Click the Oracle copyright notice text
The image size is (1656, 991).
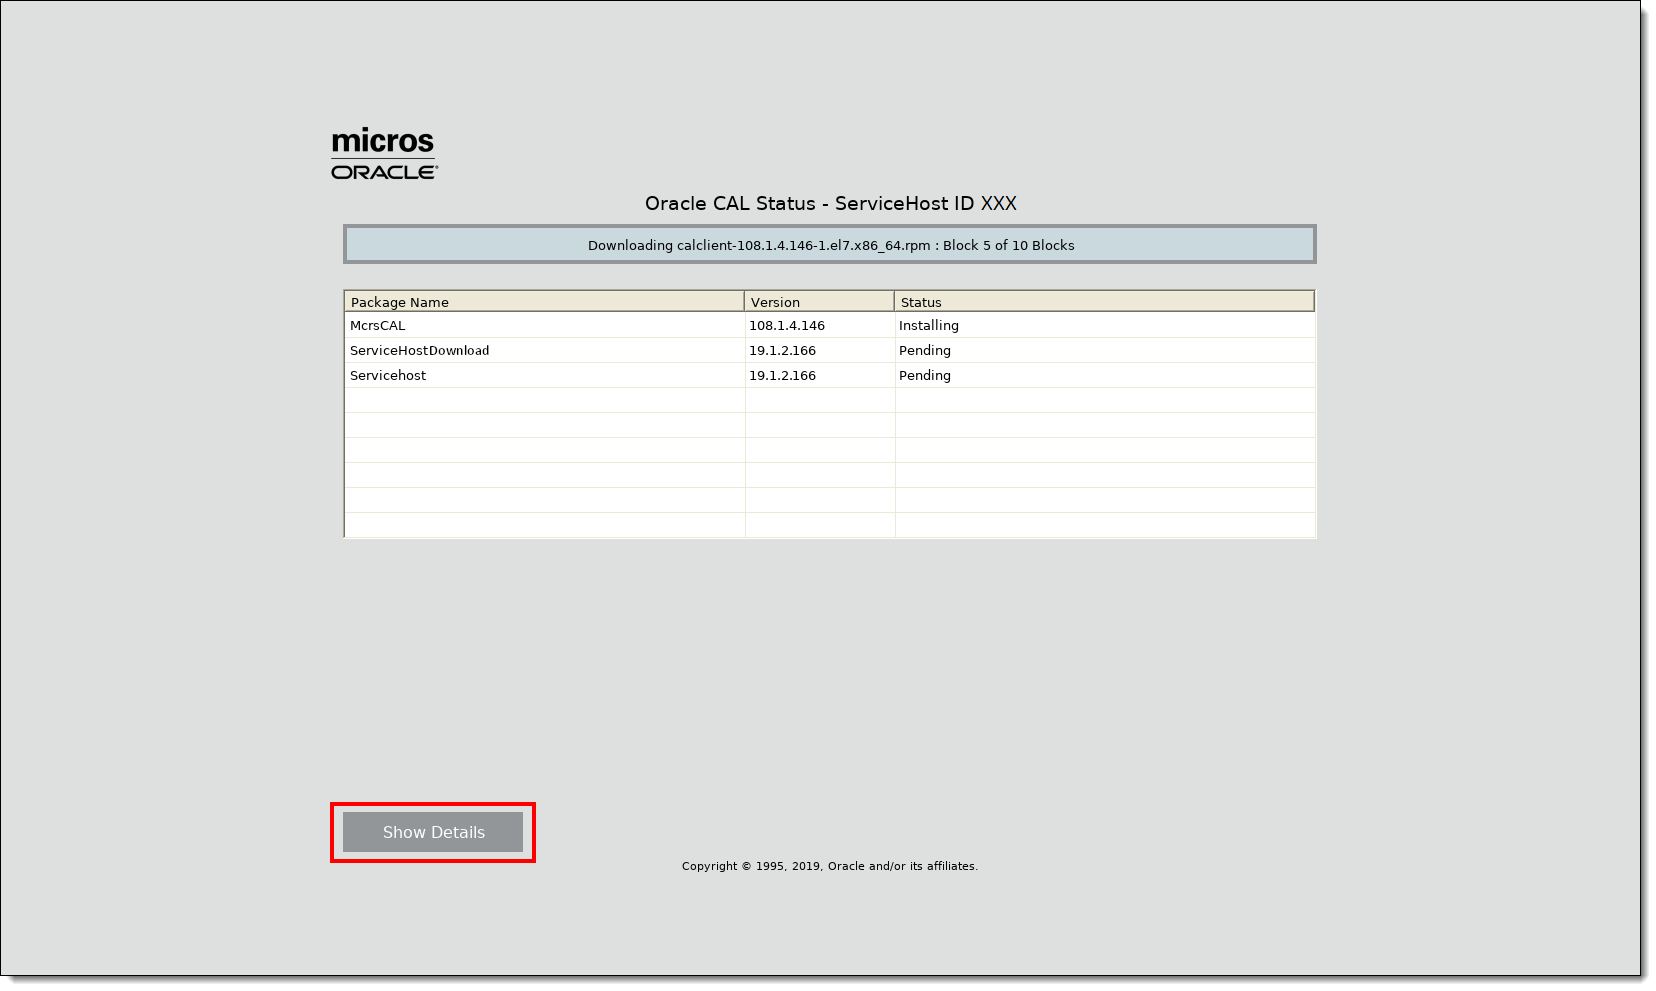(829, 866)
